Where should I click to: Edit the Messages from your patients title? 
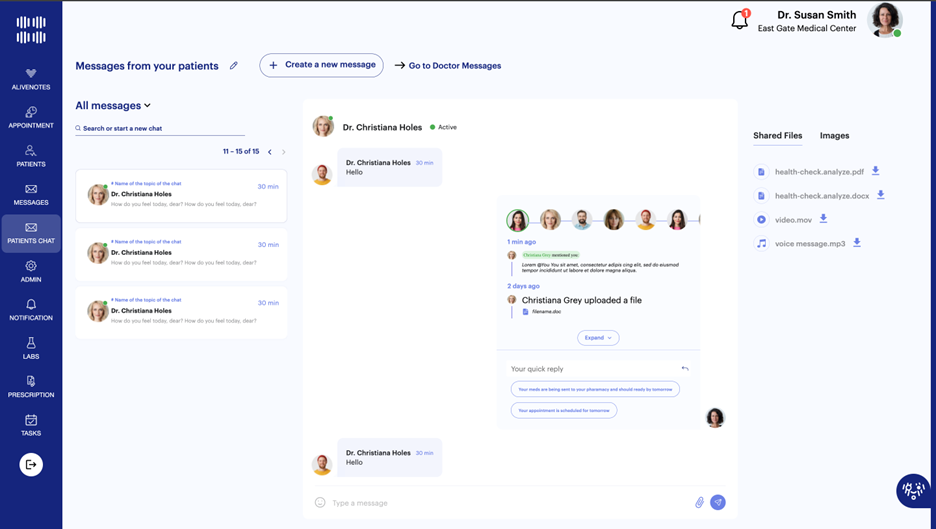234,66
